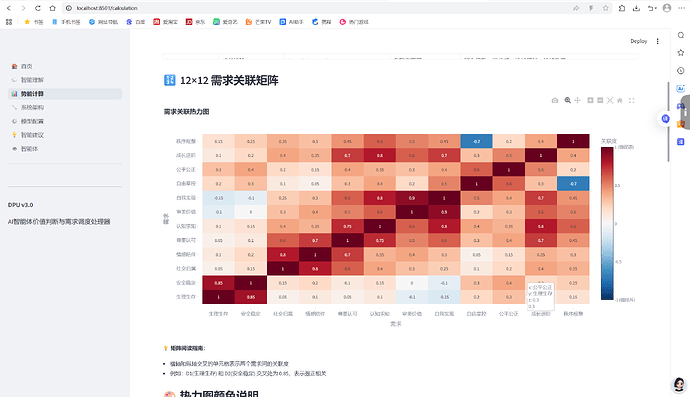Image resolution: width=690 pixels, height=397 pixels.
Task: Open the 爱奇艺 bookmark
Action: click(x=225, y=22)
